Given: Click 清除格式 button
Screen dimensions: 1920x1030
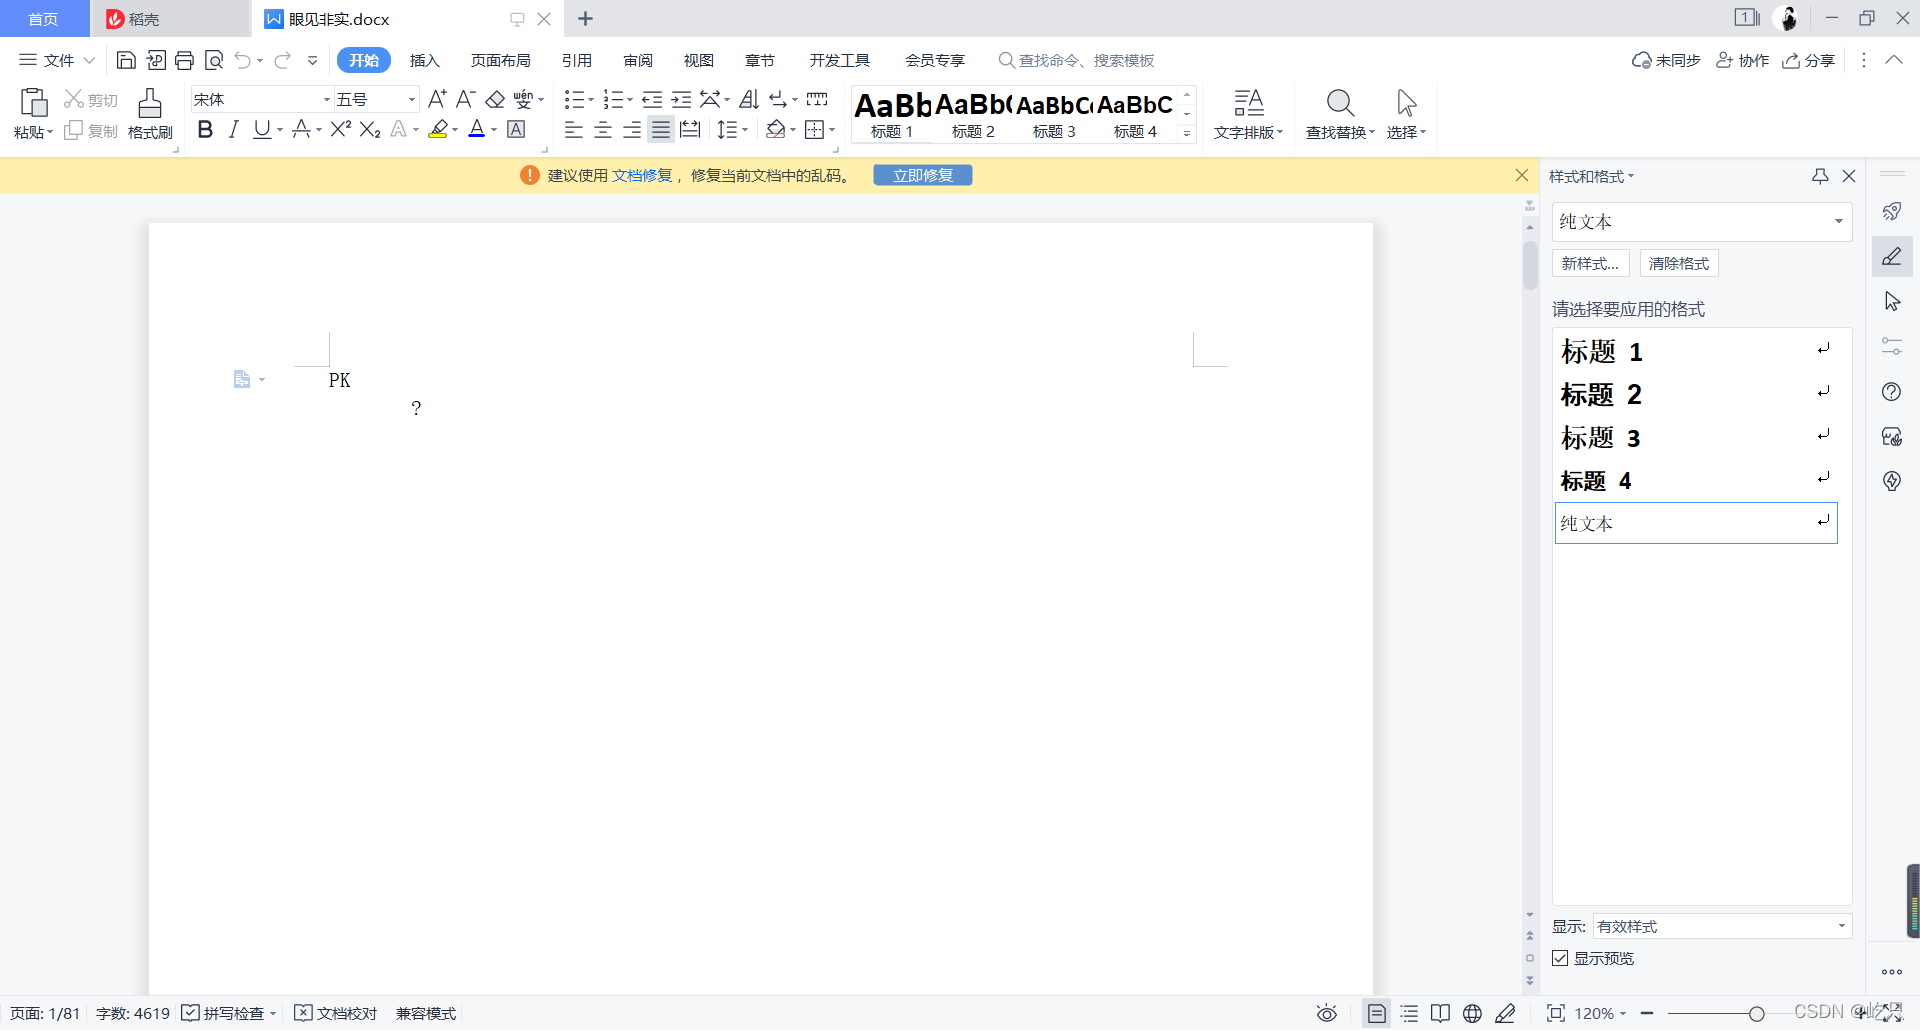Looking at the screenshot, I should pos(1679,263).
